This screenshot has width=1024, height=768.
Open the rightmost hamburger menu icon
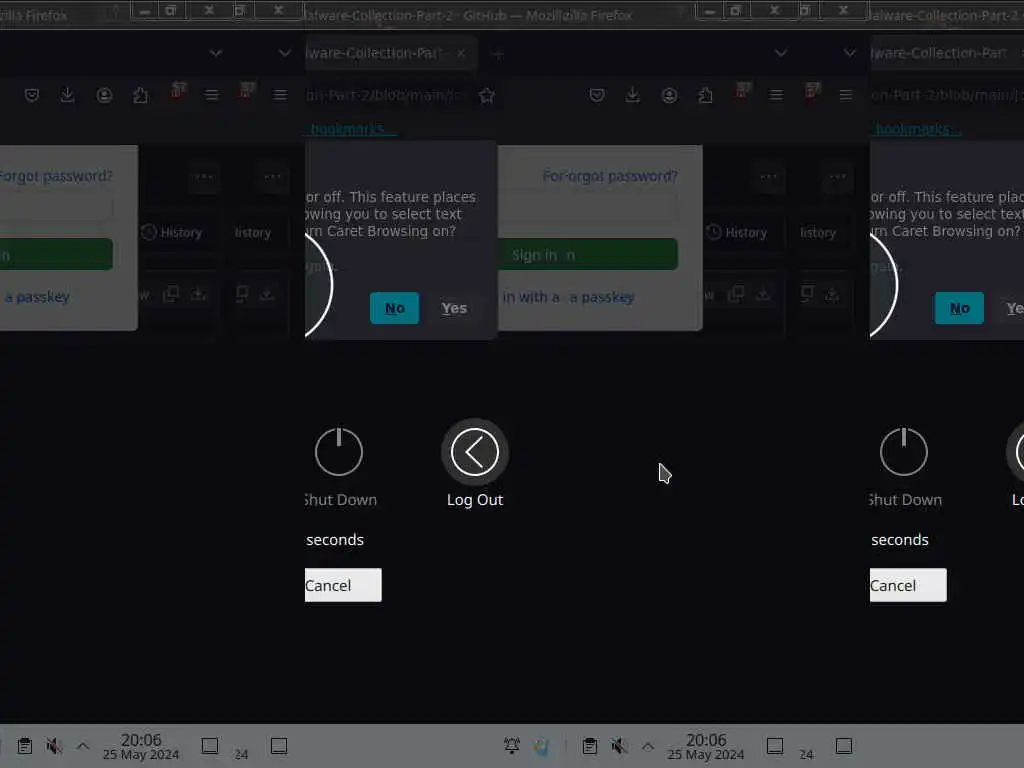[846, 95]
